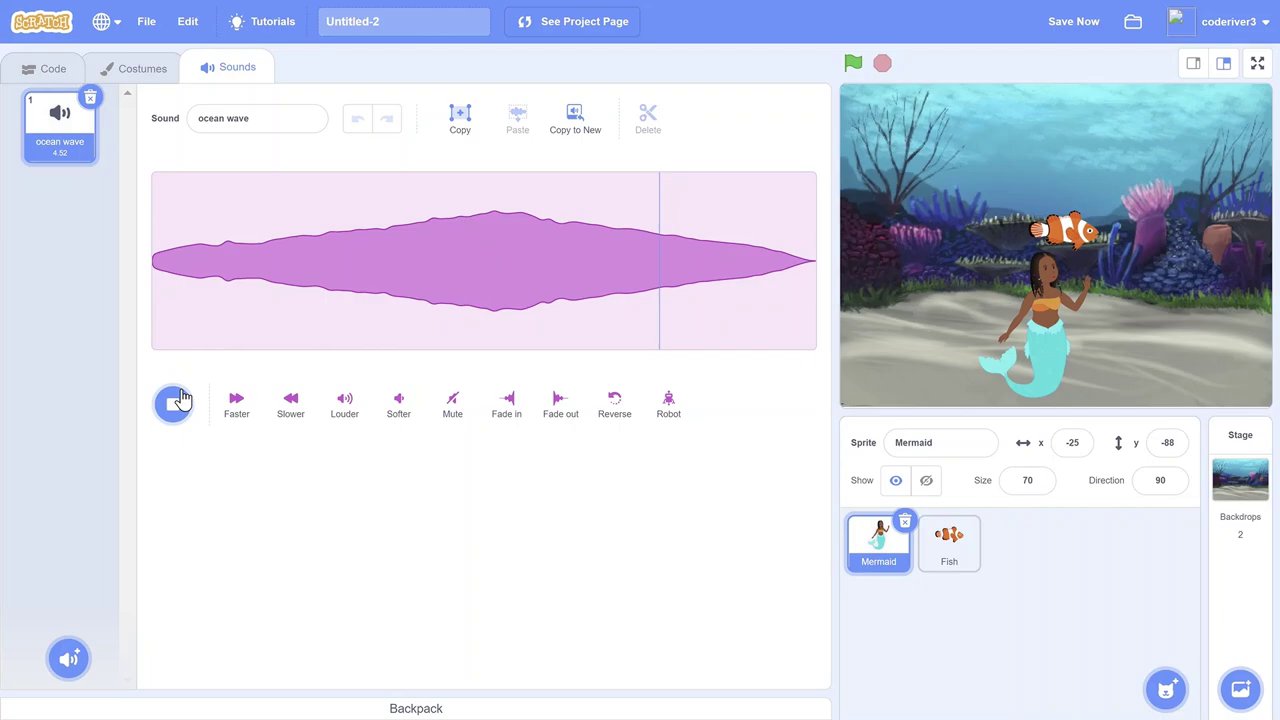Switch to the Costumes tab
1280x720 pixels.
point(133,69)
